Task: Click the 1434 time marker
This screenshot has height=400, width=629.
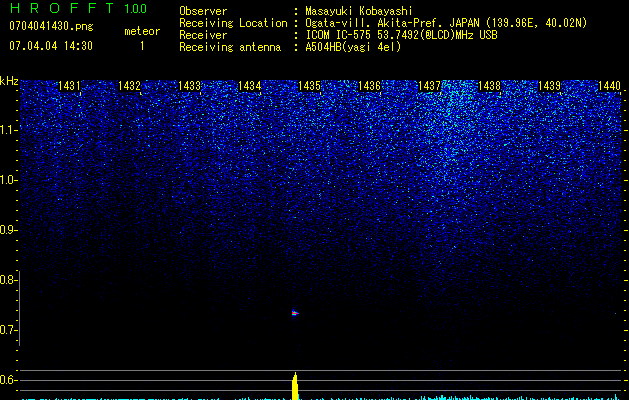Action: coord(250,86)
